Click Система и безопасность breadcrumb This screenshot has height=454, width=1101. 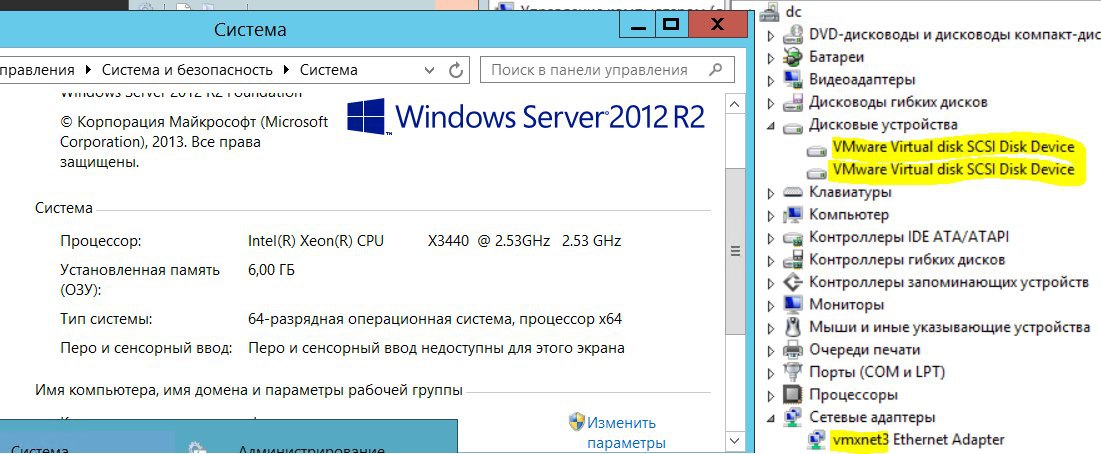[187, 69]
